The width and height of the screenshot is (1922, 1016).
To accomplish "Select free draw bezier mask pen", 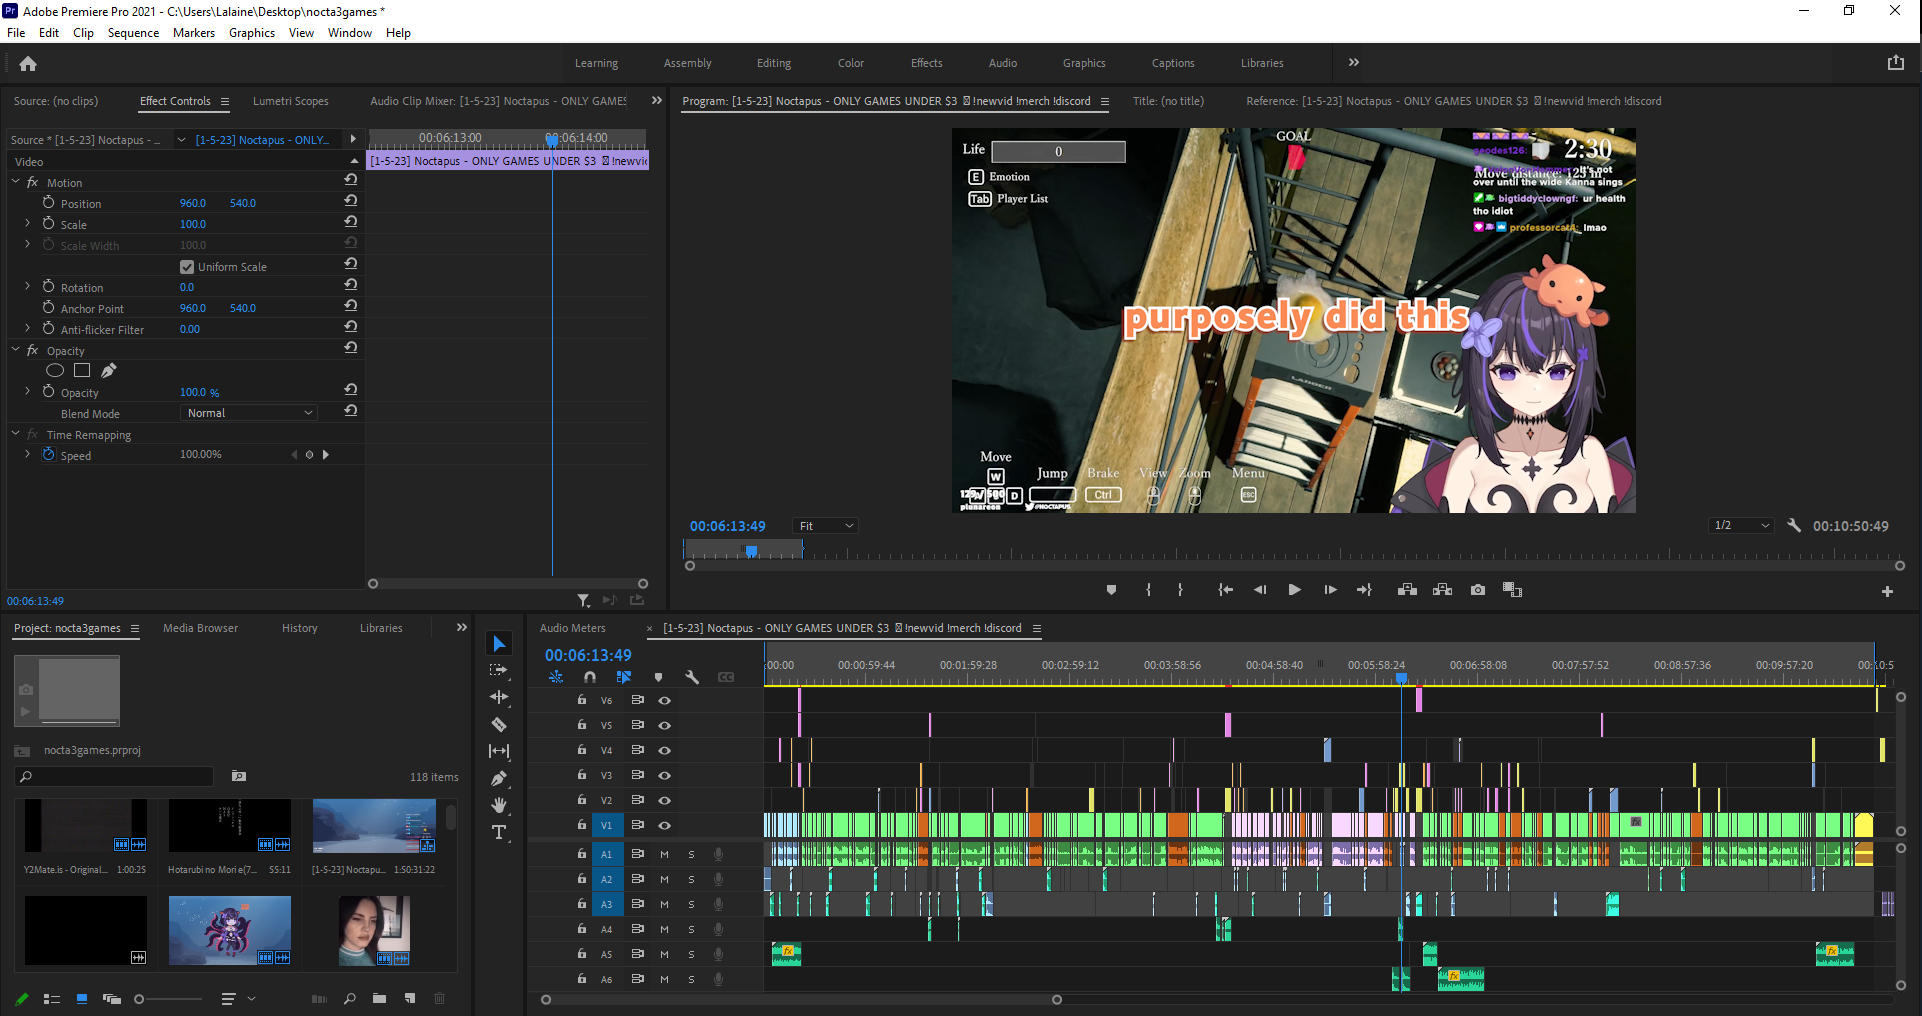I will point(109,370).
